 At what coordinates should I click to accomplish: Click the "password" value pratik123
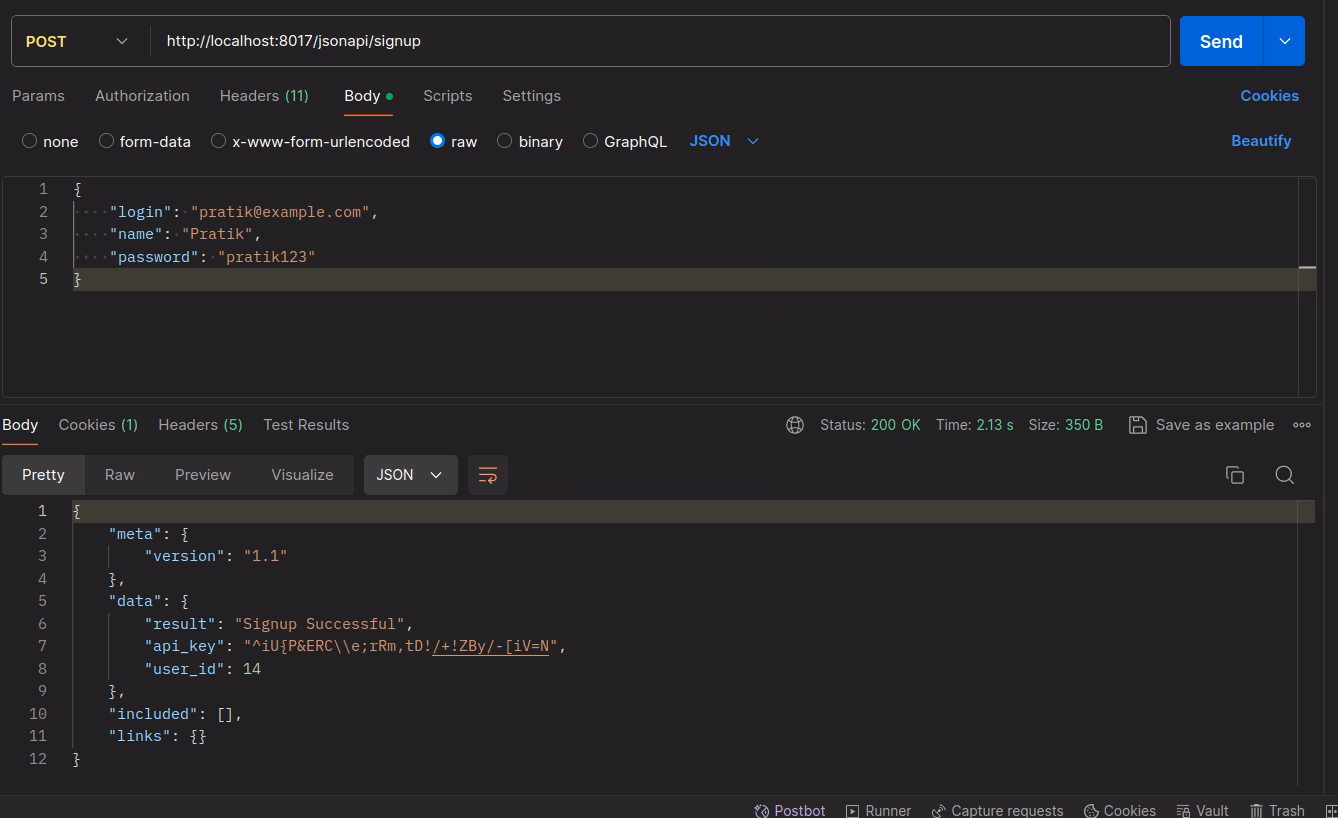coord(266,257)
